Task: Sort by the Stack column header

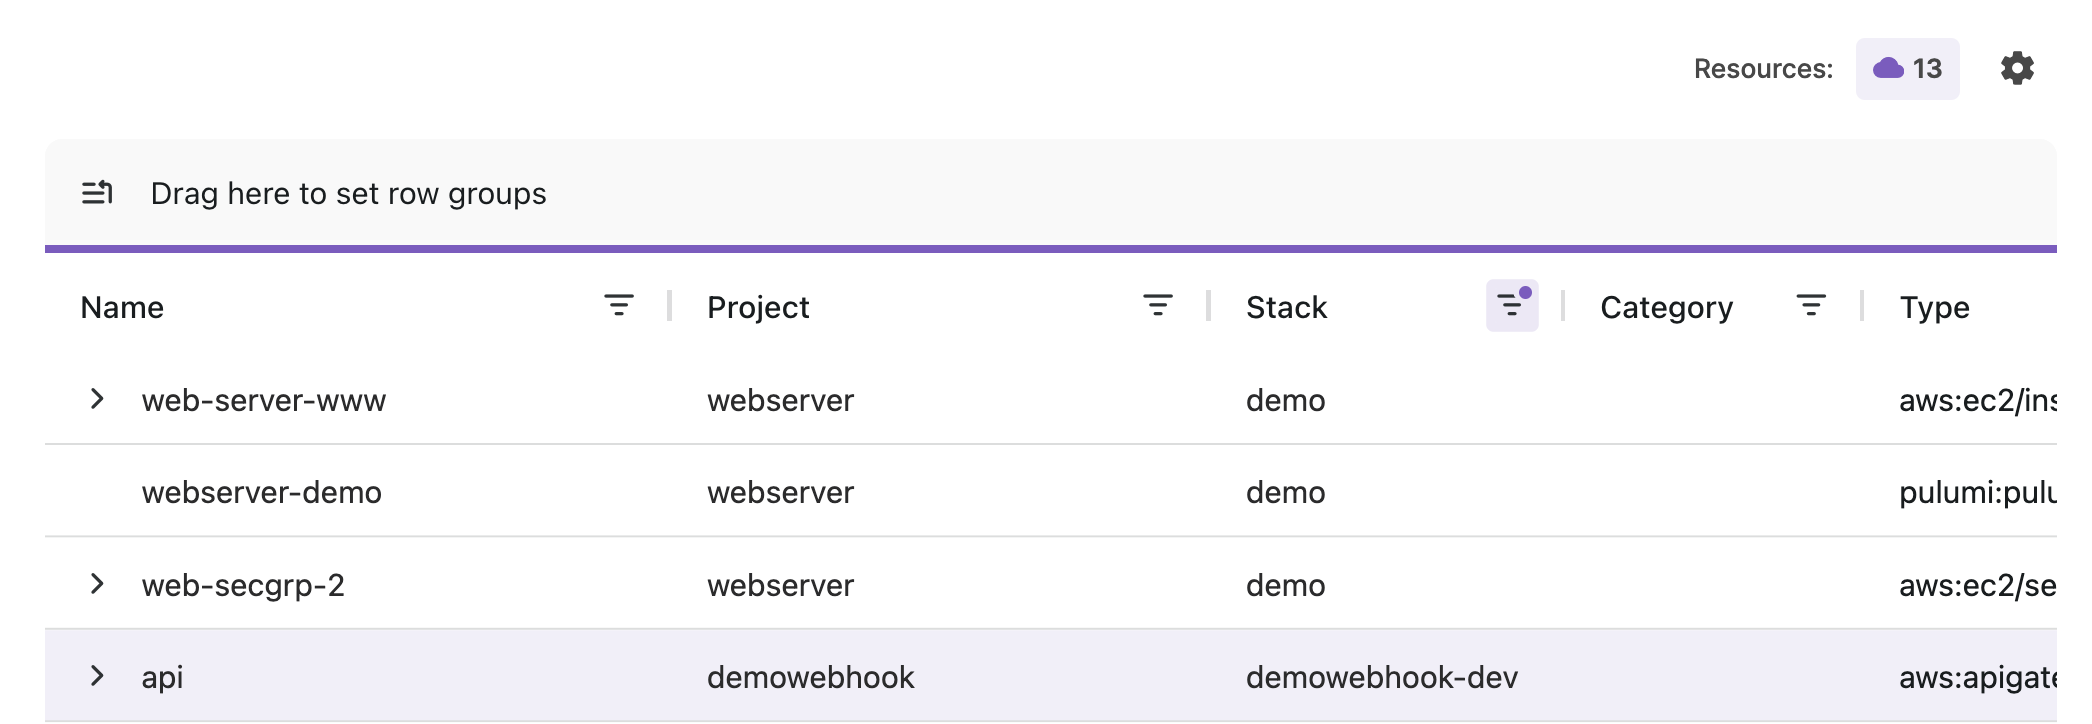Action: (1286, 307)
